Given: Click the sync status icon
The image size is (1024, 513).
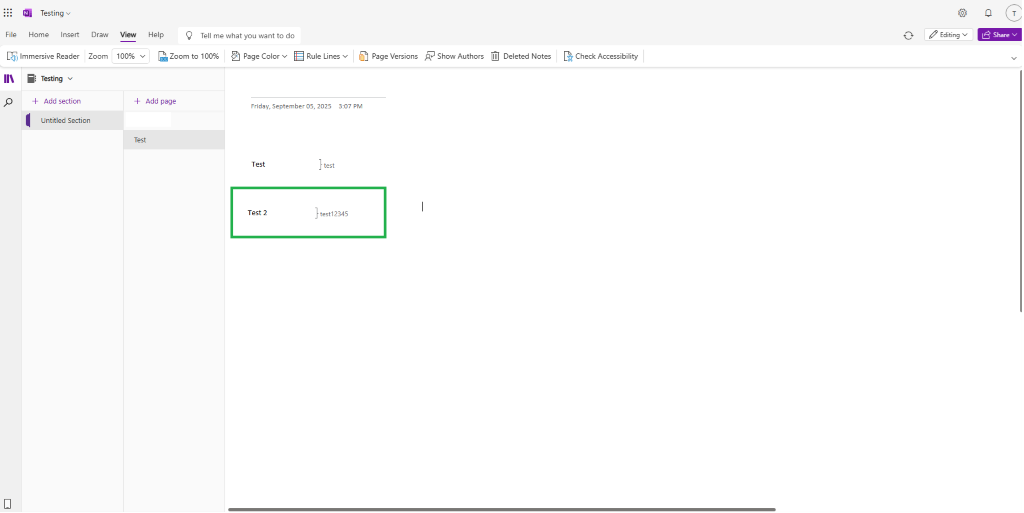Looking at the screenshot, I should [x=908, y=35].
